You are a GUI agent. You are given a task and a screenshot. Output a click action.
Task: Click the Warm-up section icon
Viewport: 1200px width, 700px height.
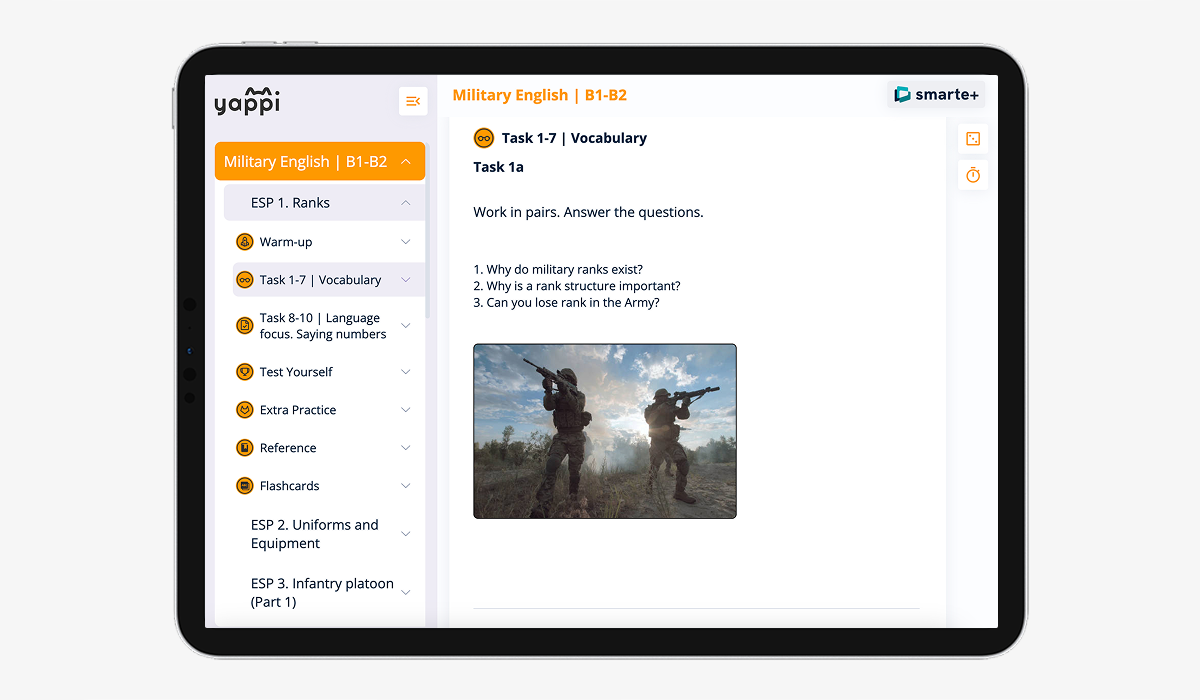pyautogui.click(x=244, y=242)
